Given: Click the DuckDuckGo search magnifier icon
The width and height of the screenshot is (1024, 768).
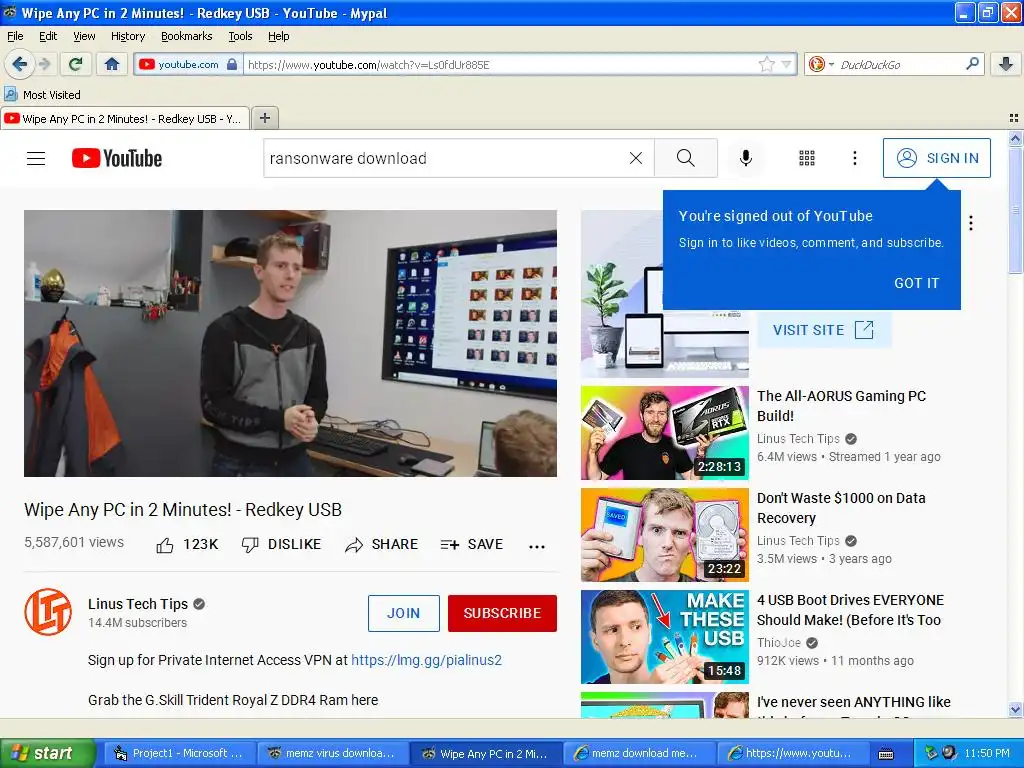Looking at the screenshot, I should [x=972, y=63].
